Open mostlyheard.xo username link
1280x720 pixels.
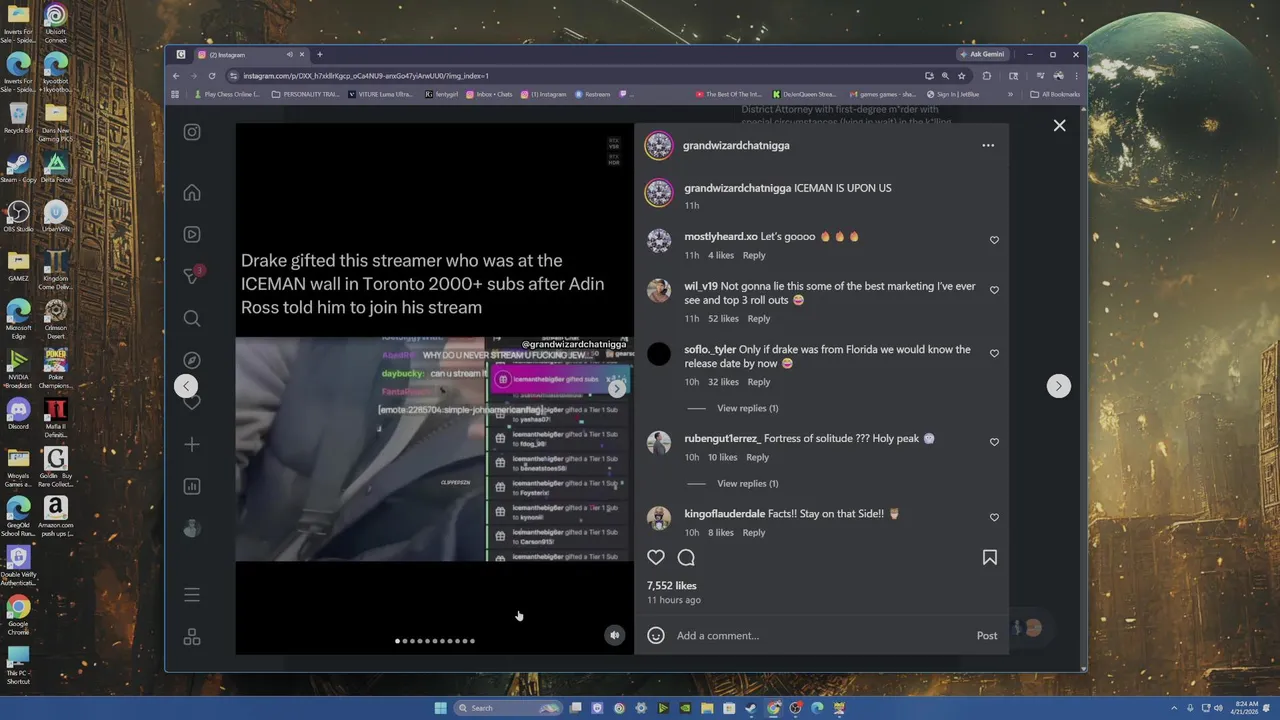(720, 237)
